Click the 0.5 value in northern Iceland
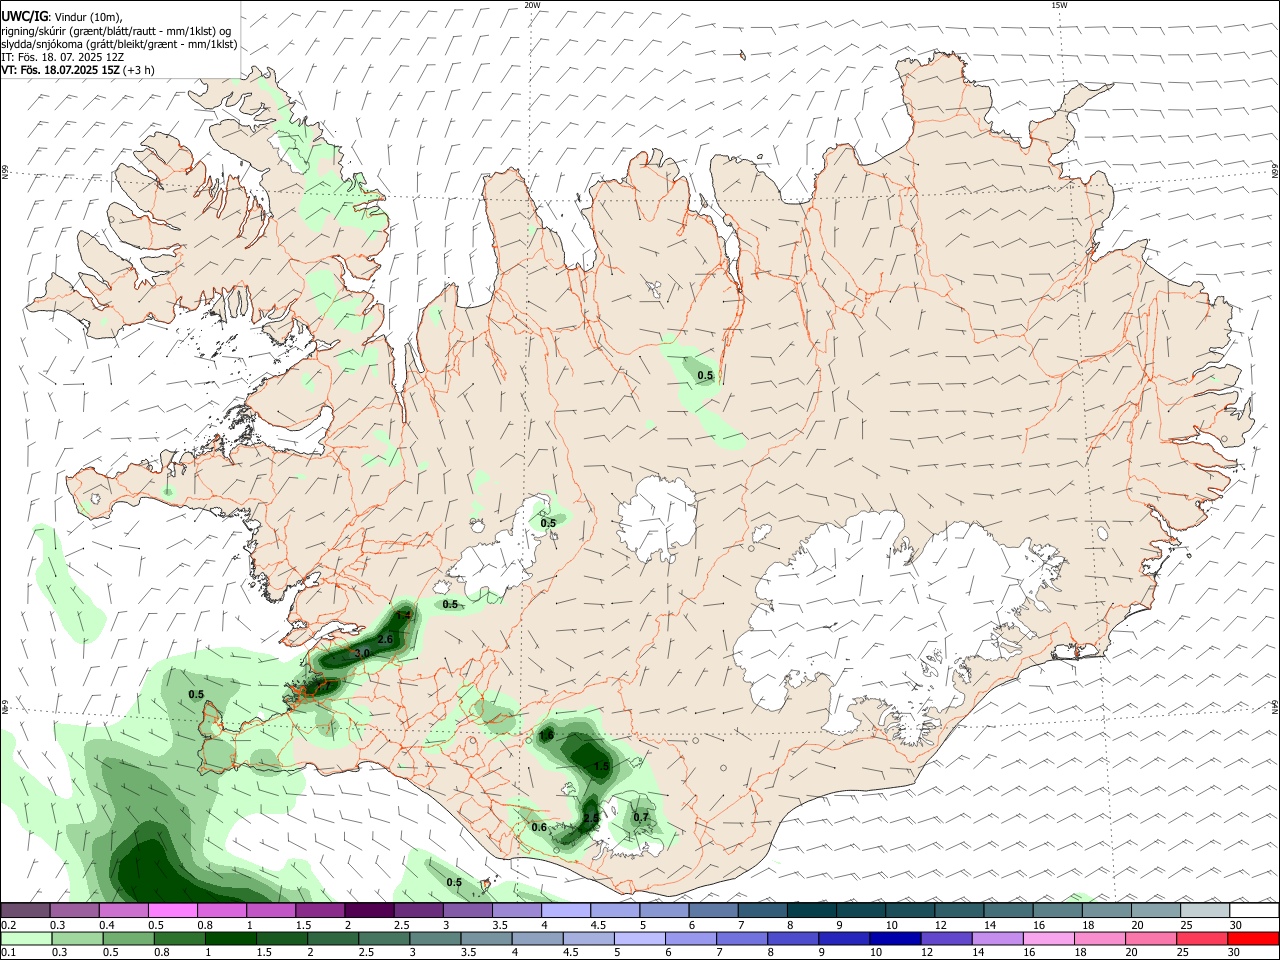 tap(705, 376)
